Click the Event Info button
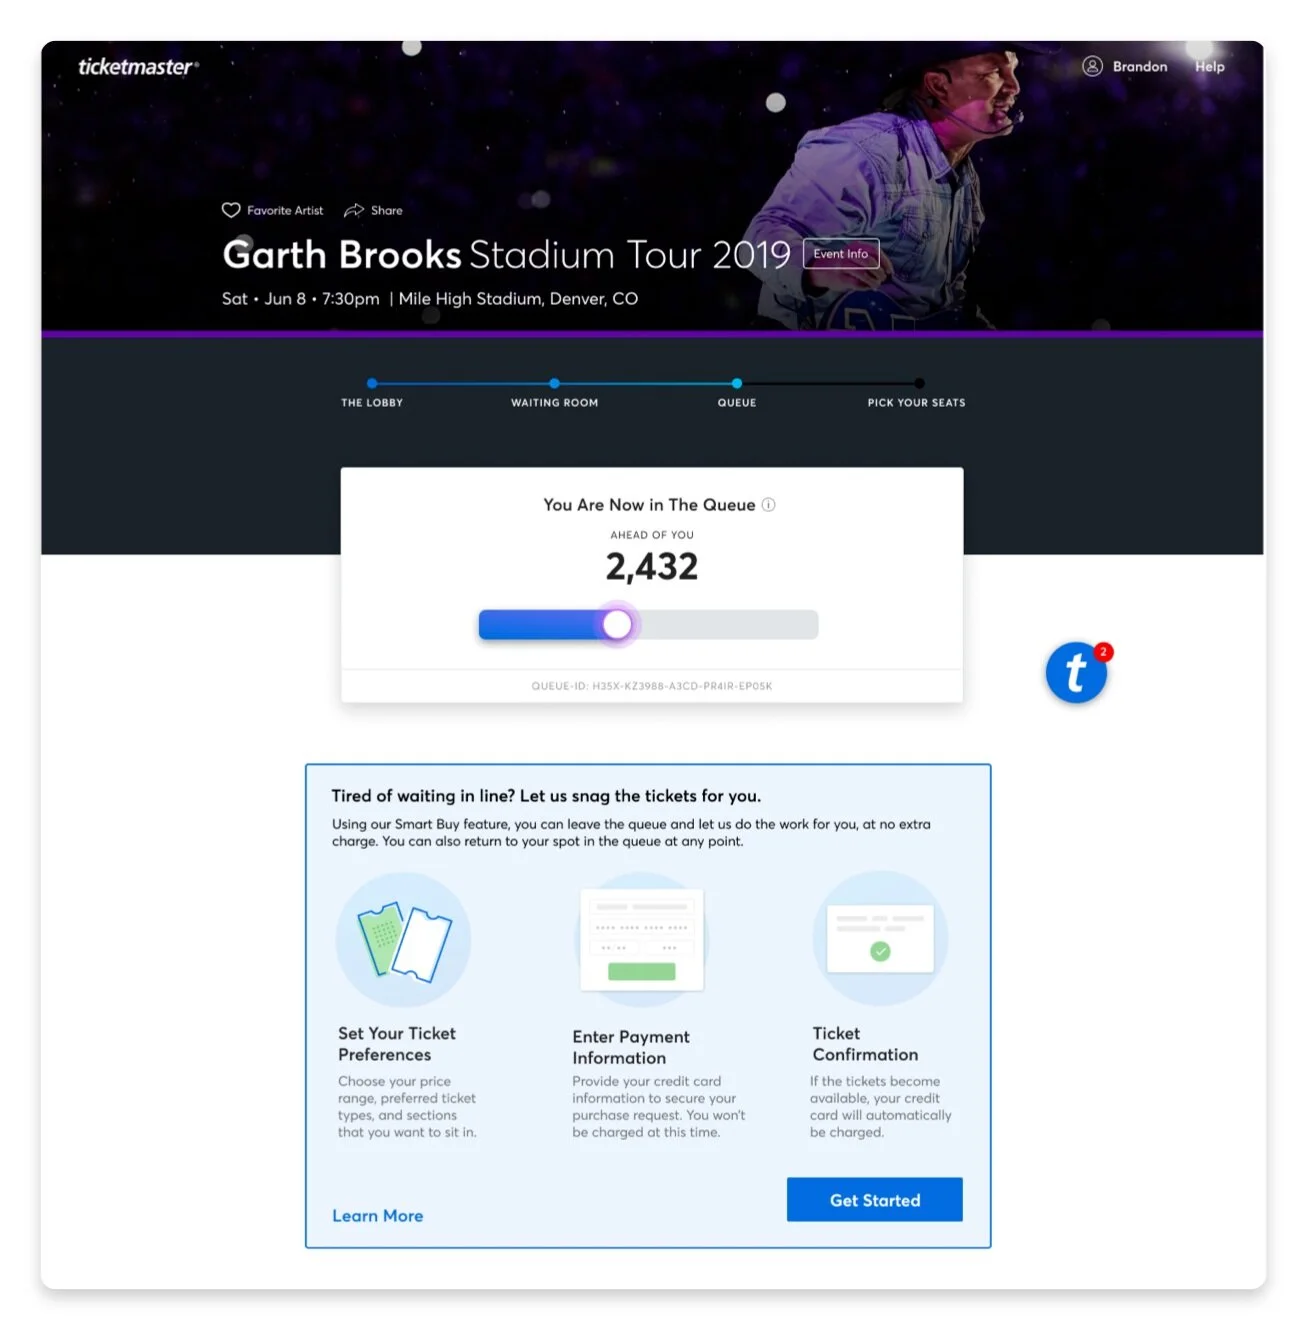The height and width of the screenshot is (1342, 1311). coord(841,254)
